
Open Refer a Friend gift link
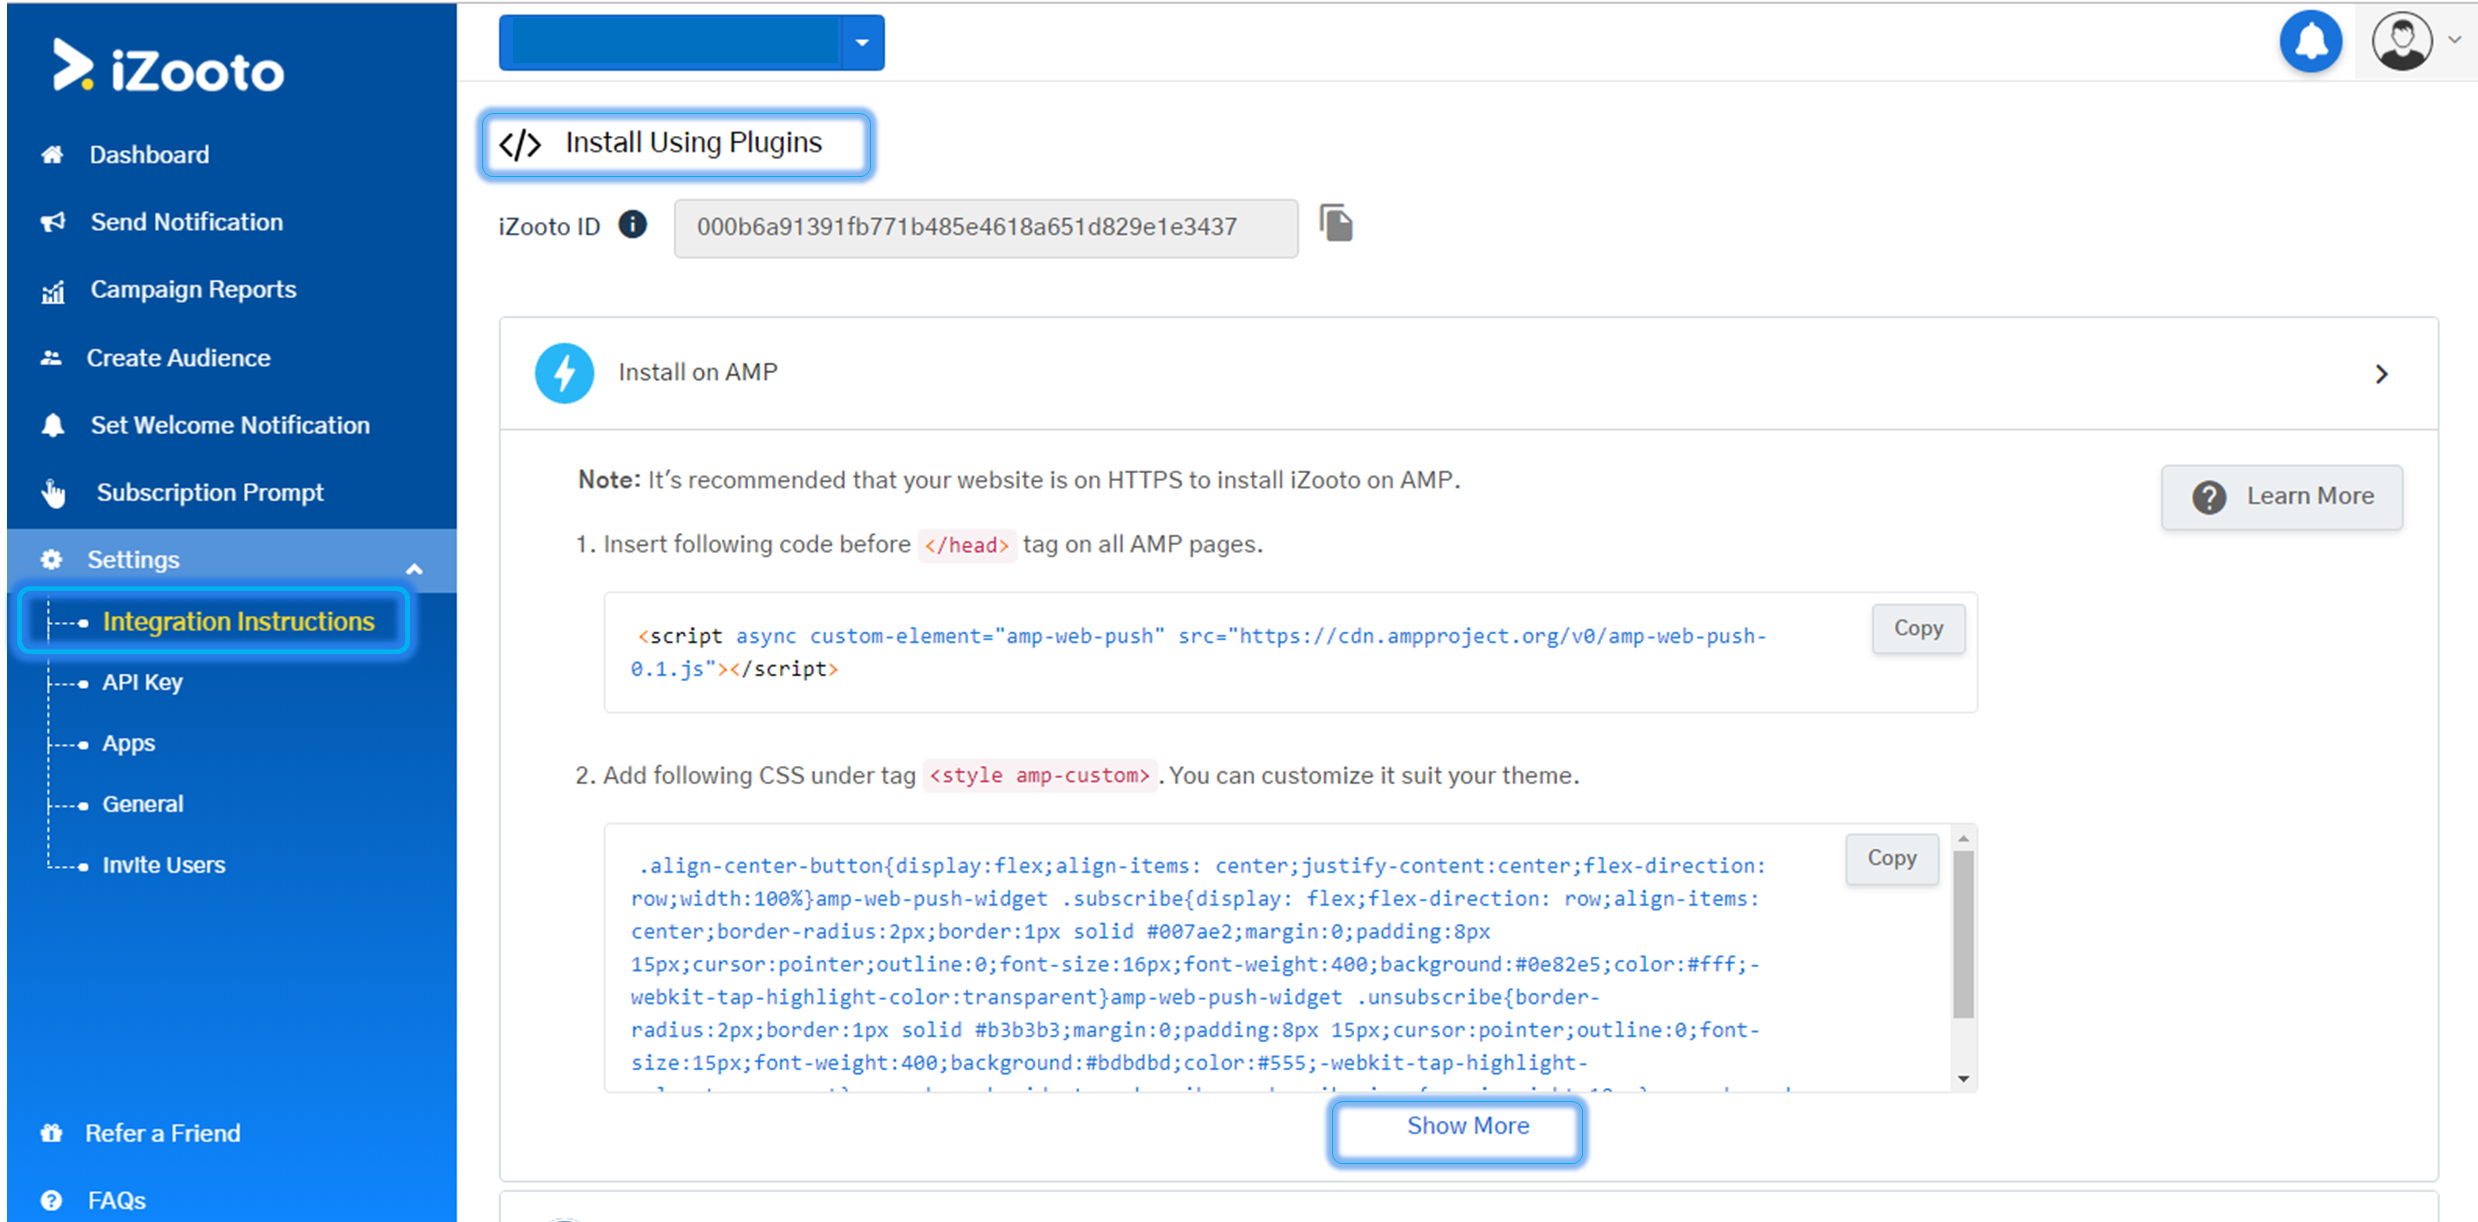[162, 1133]
